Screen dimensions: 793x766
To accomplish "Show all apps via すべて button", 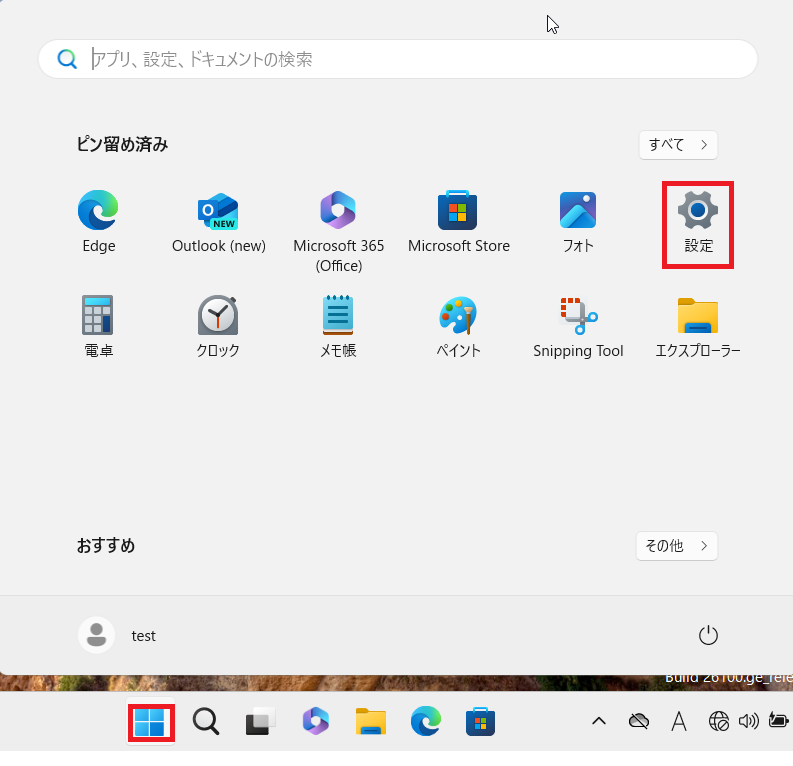I will (678, 145).
